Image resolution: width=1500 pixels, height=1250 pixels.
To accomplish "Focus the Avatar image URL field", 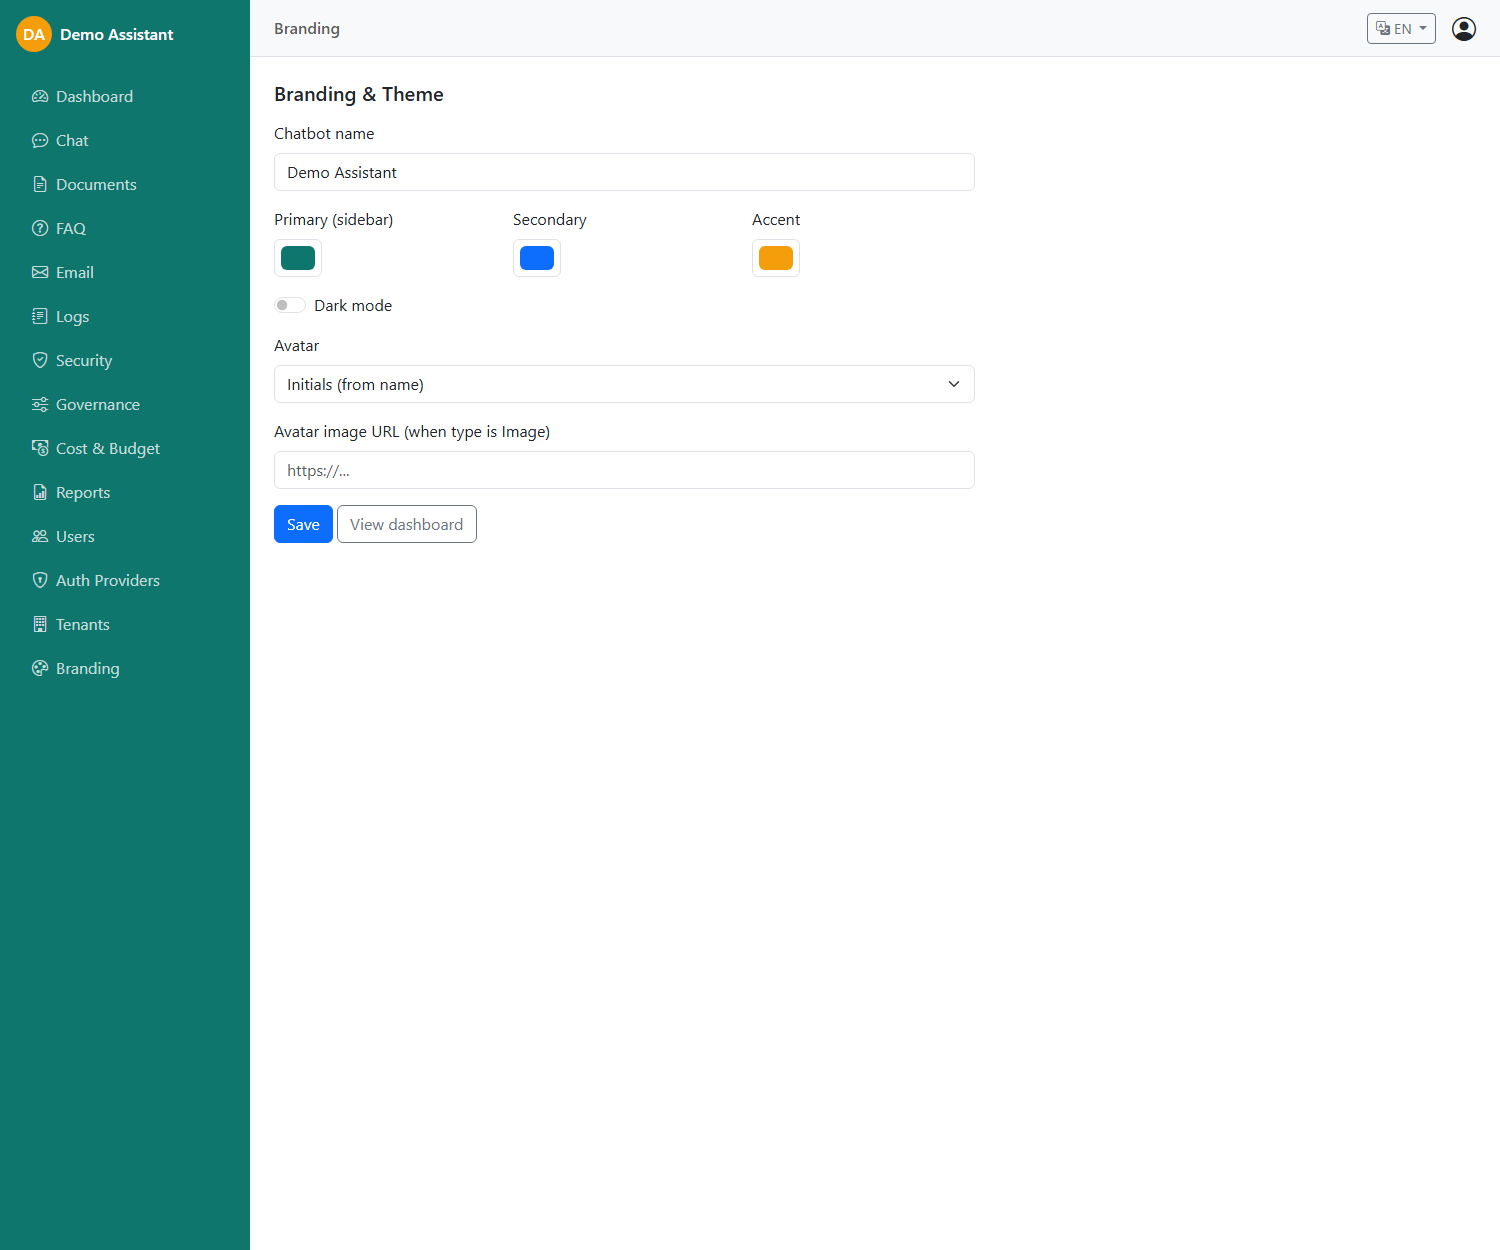I will [624, 470].
